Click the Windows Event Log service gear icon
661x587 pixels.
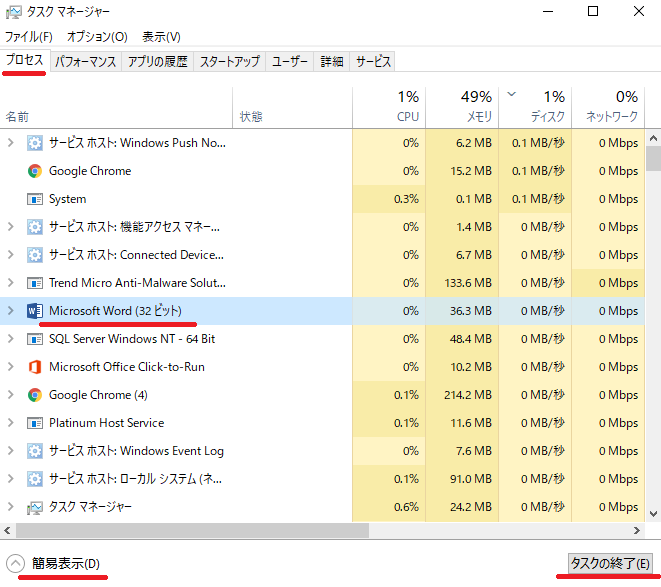[35, 451]
